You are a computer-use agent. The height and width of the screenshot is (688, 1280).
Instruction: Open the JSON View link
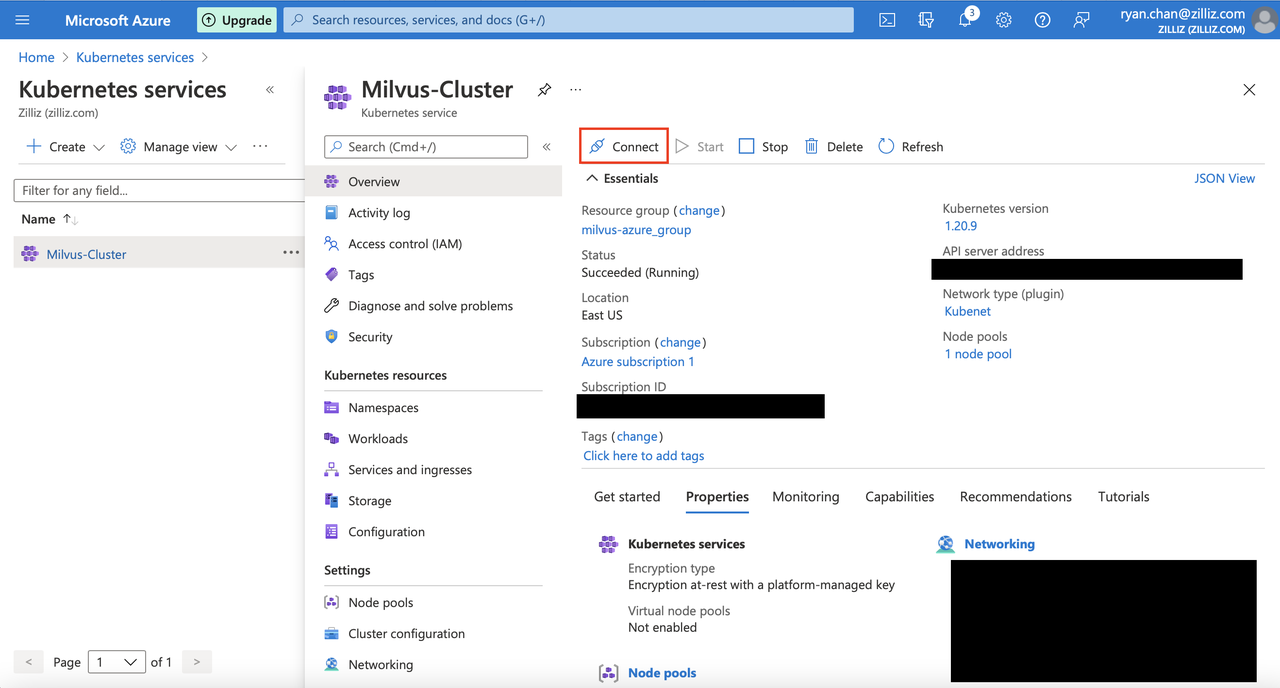click(1224, 178)
